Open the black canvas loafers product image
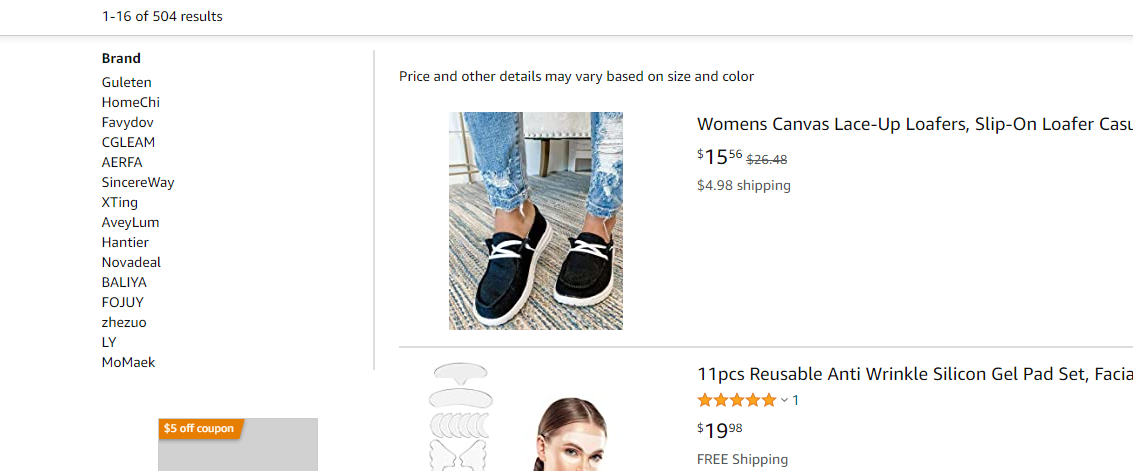This screenshot has height=471, width=1133. 536,221
